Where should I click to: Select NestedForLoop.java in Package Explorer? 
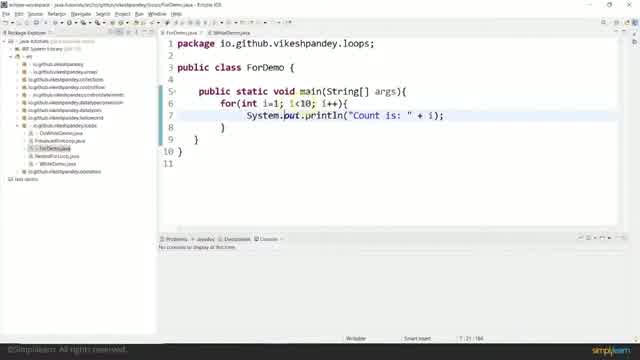click(x=57, y=156)
